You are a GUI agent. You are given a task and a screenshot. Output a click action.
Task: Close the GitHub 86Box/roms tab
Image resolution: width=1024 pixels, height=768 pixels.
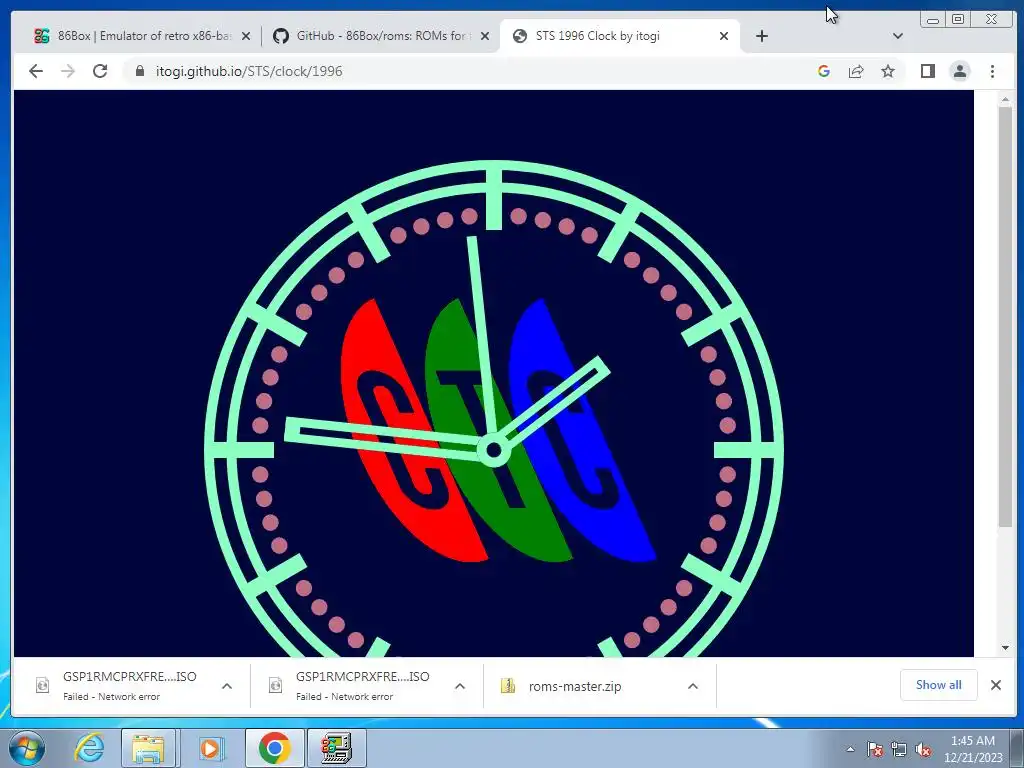point(485,36)
